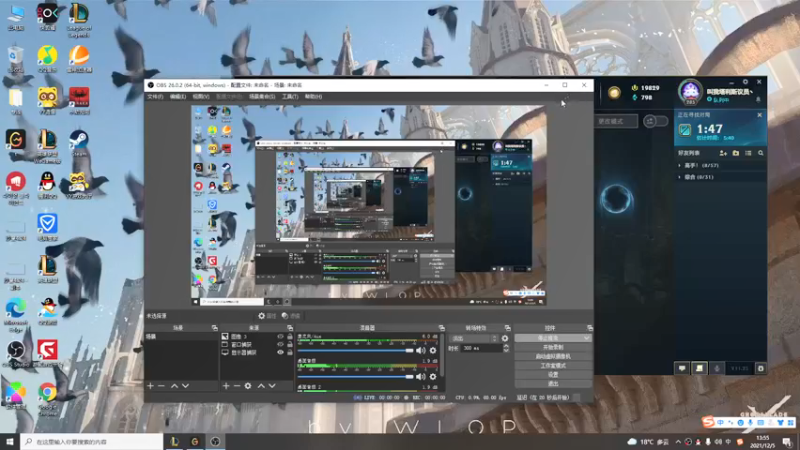The image size is (800, 450).
Task: Click Start Recording in OBS Controls
Action: click(x=553, y=347)
